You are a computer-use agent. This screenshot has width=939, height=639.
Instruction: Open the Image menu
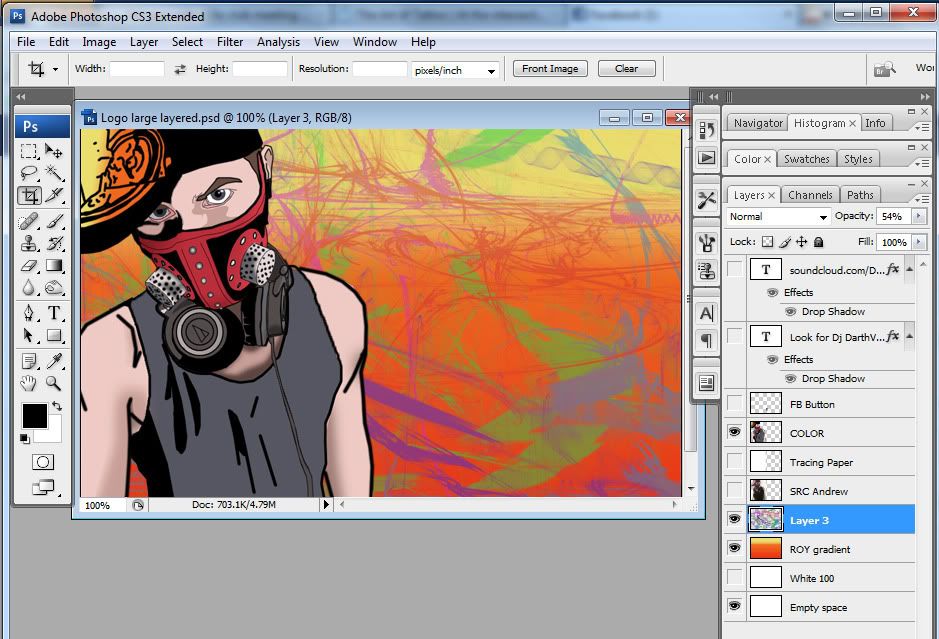point(99,42)
